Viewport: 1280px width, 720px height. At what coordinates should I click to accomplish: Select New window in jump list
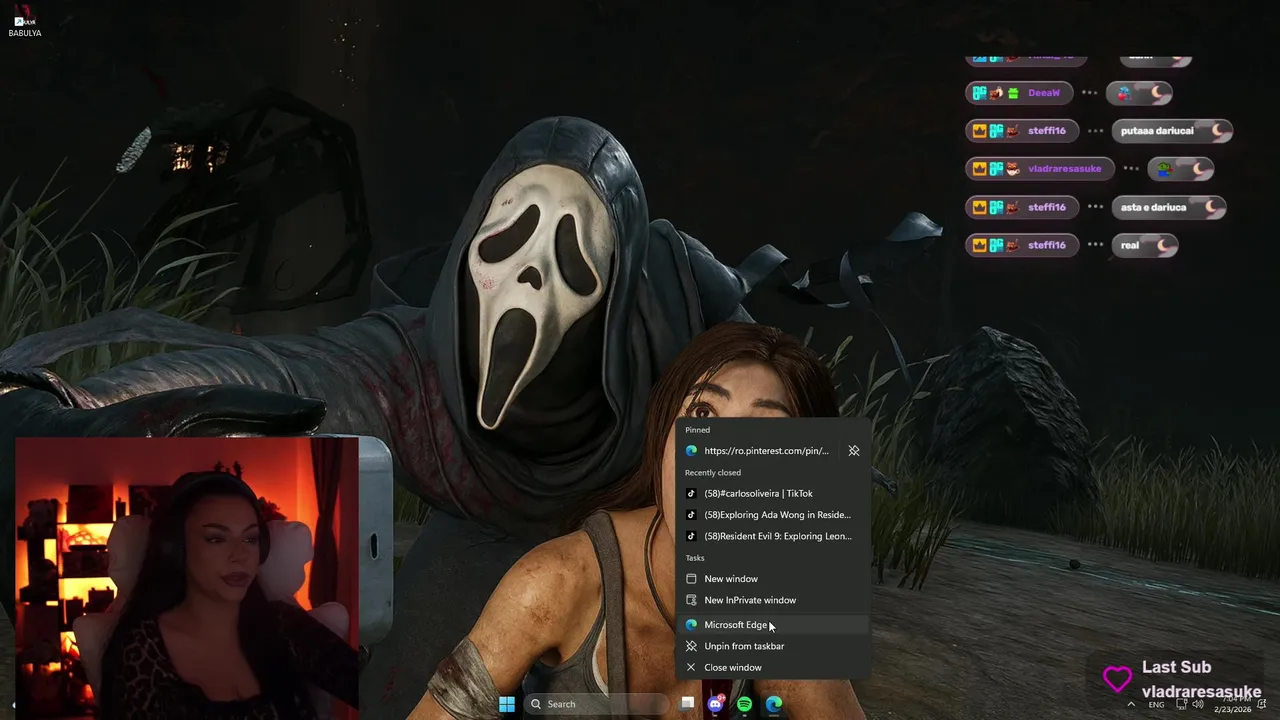(771, 579)
